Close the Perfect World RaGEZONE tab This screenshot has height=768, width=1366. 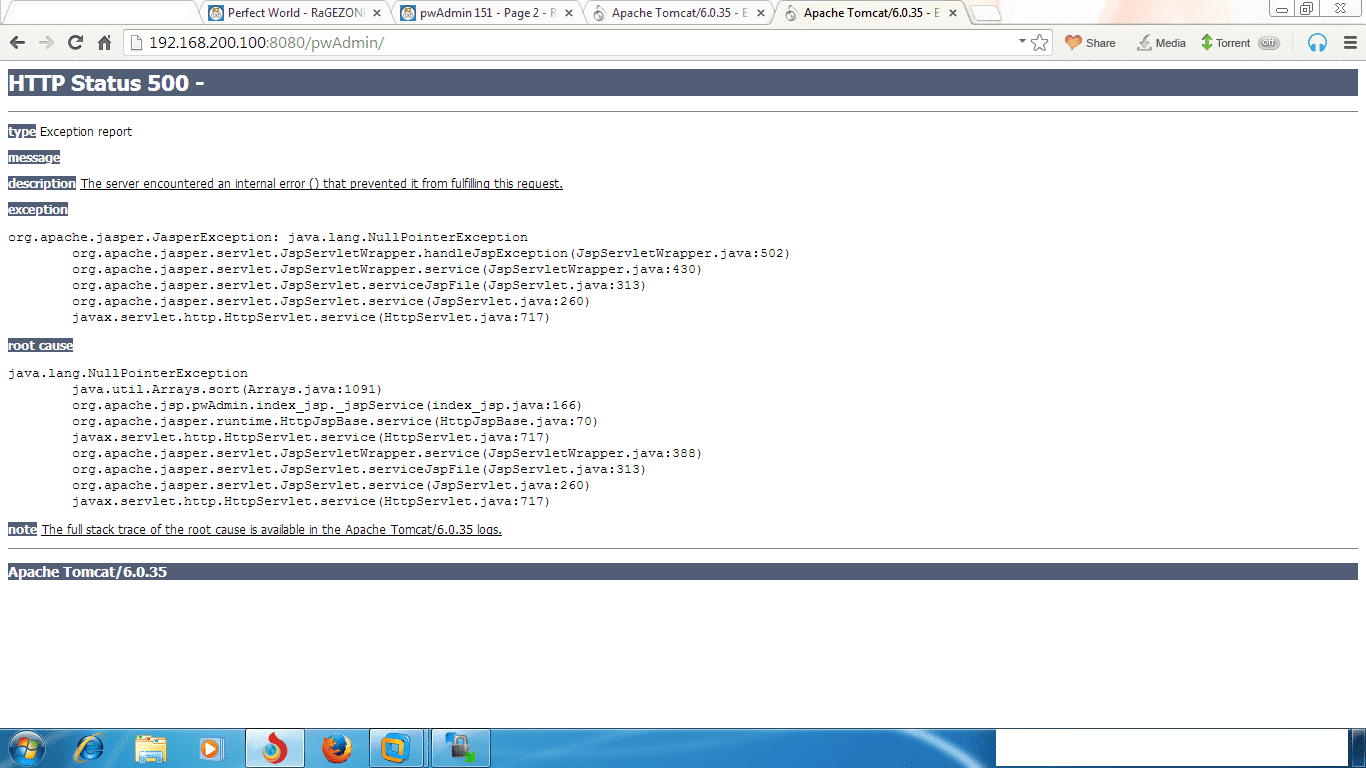(376, 14)
